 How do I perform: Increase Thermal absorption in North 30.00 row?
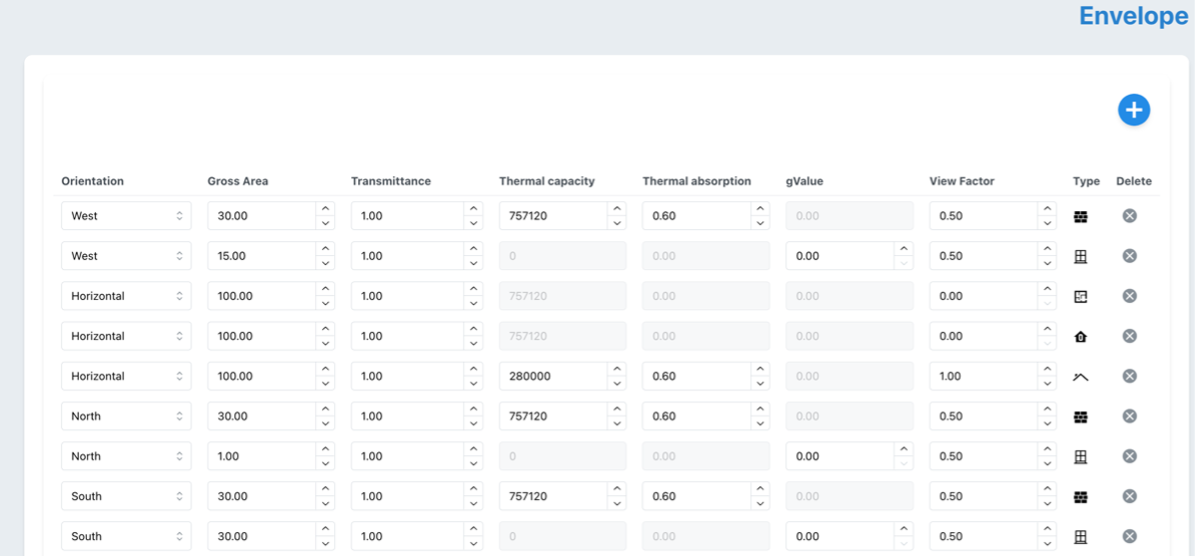click(760, 409)
